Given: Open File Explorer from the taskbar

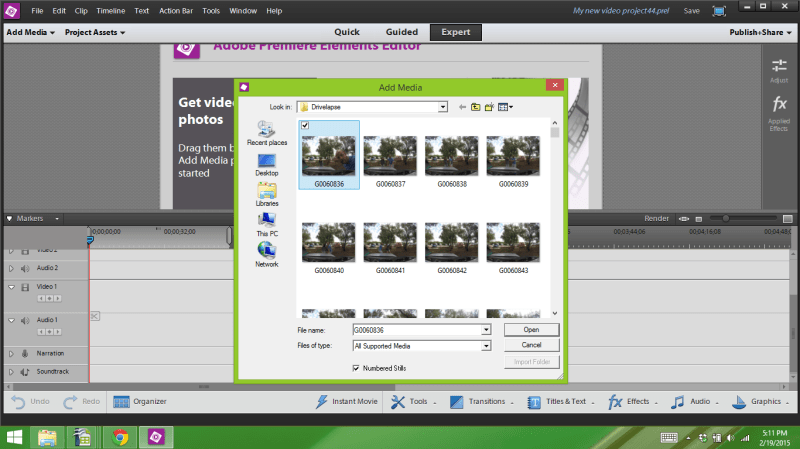Looking at the screenshot, I should coord(47,437).
